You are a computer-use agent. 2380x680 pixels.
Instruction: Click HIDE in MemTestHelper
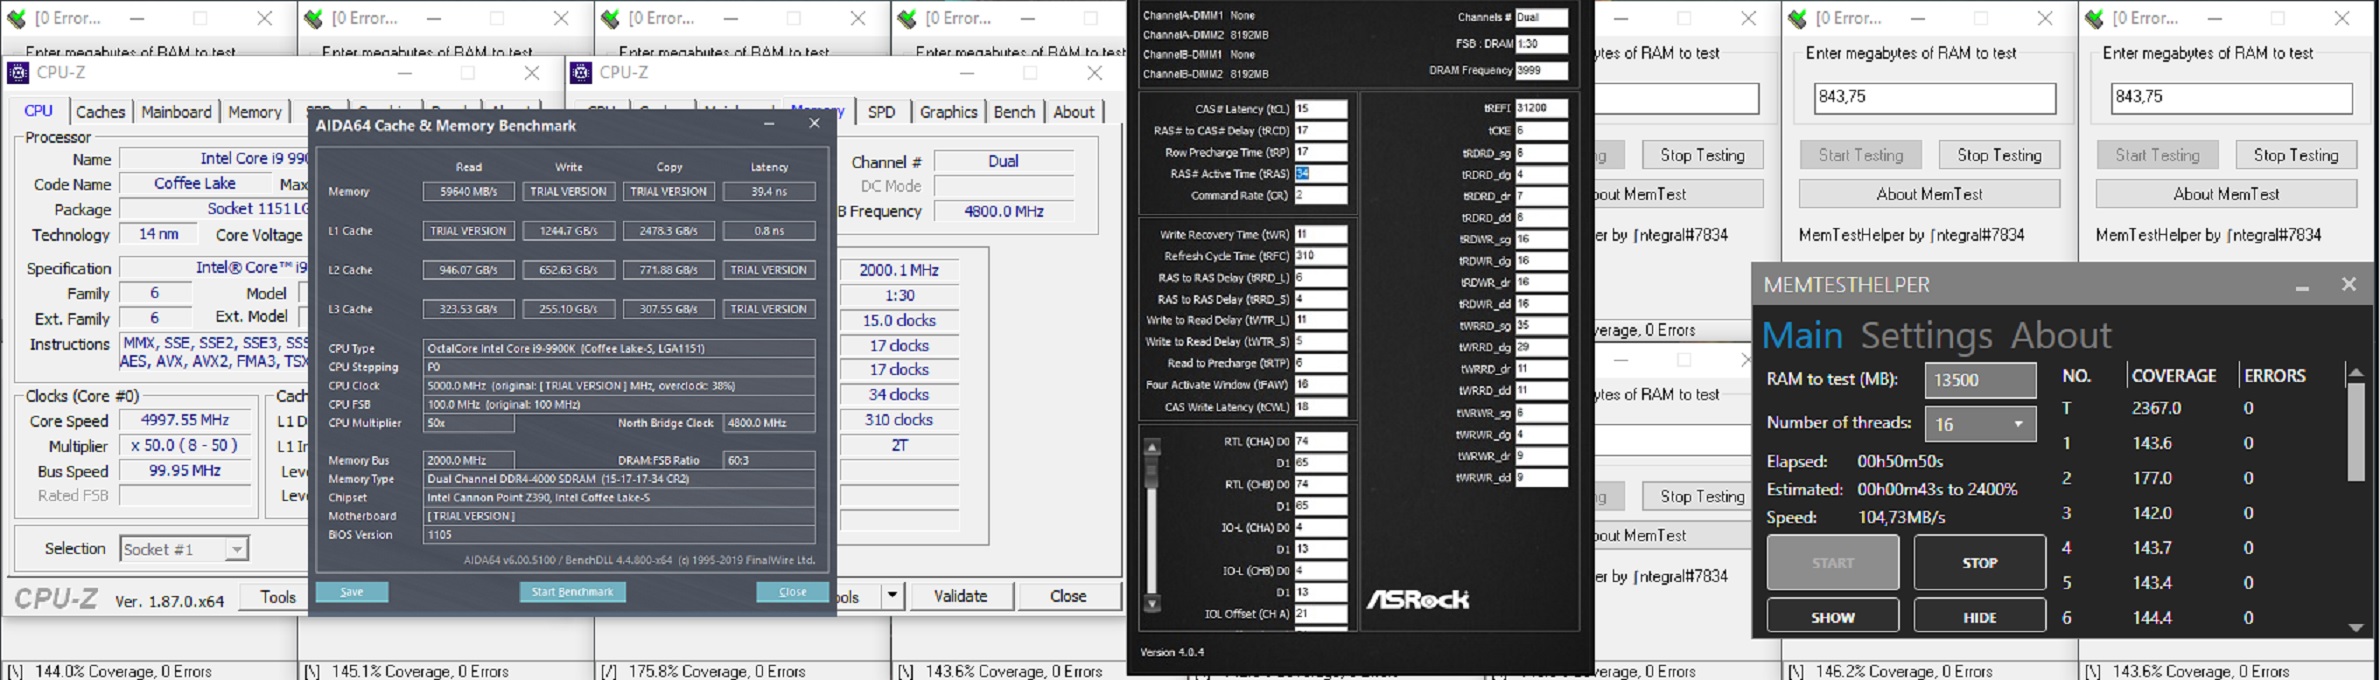1979,617
